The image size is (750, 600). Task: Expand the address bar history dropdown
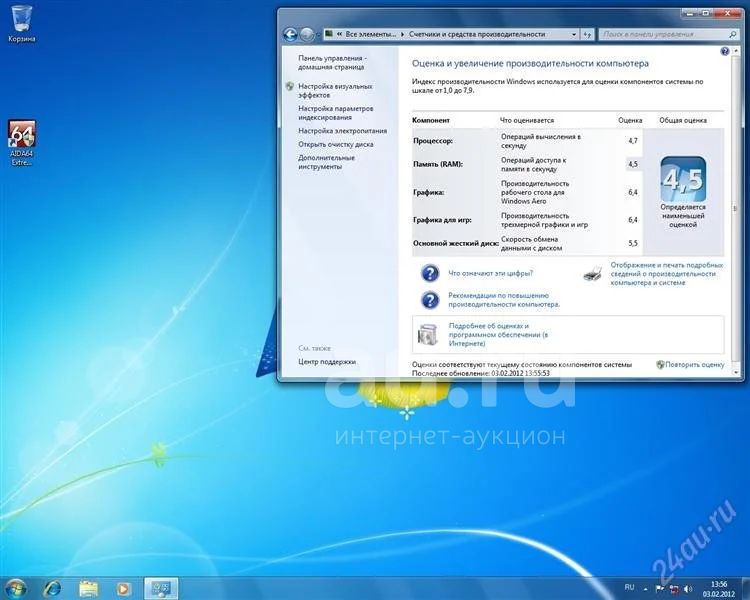(x=574, y=34)
